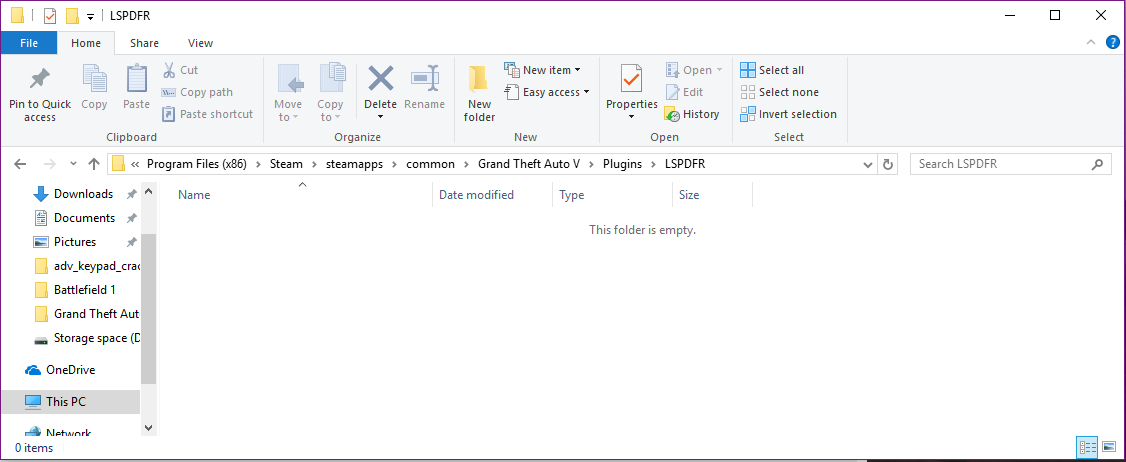The width and height of the screenshot is (1126, 462).
Task: Click Invert selection
Action: (788, 114)
